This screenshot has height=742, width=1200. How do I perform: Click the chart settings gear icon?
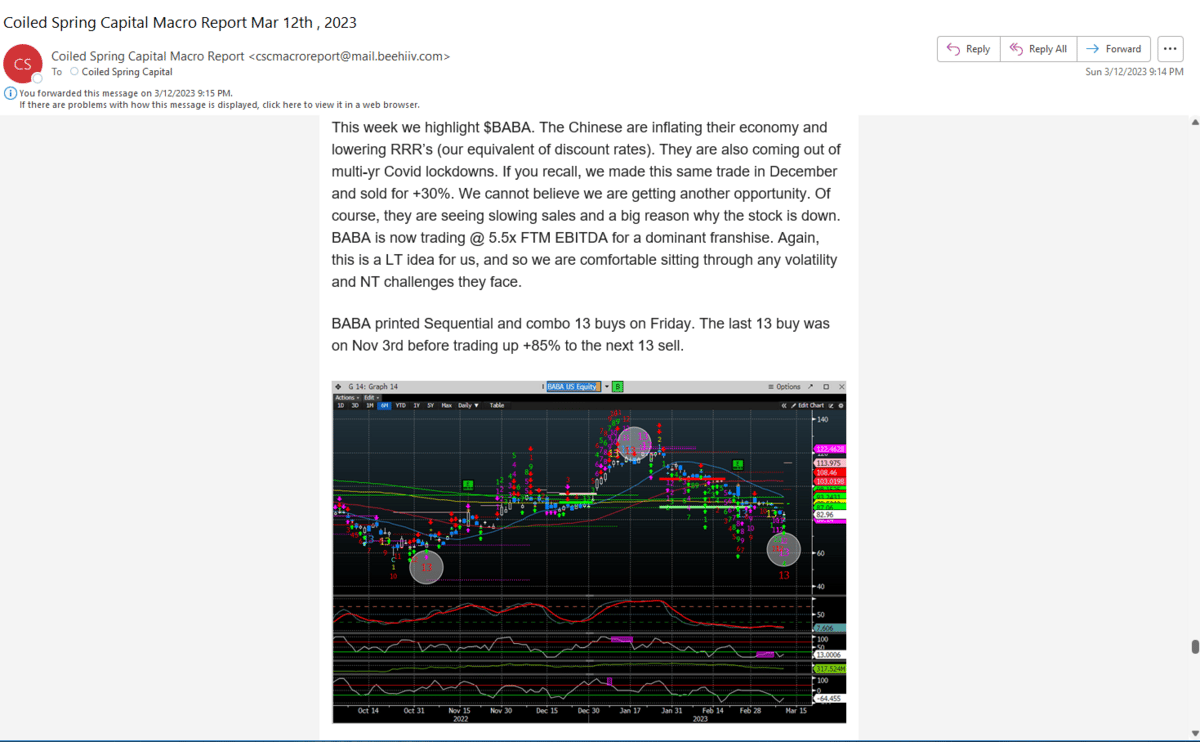pos(842,405)
